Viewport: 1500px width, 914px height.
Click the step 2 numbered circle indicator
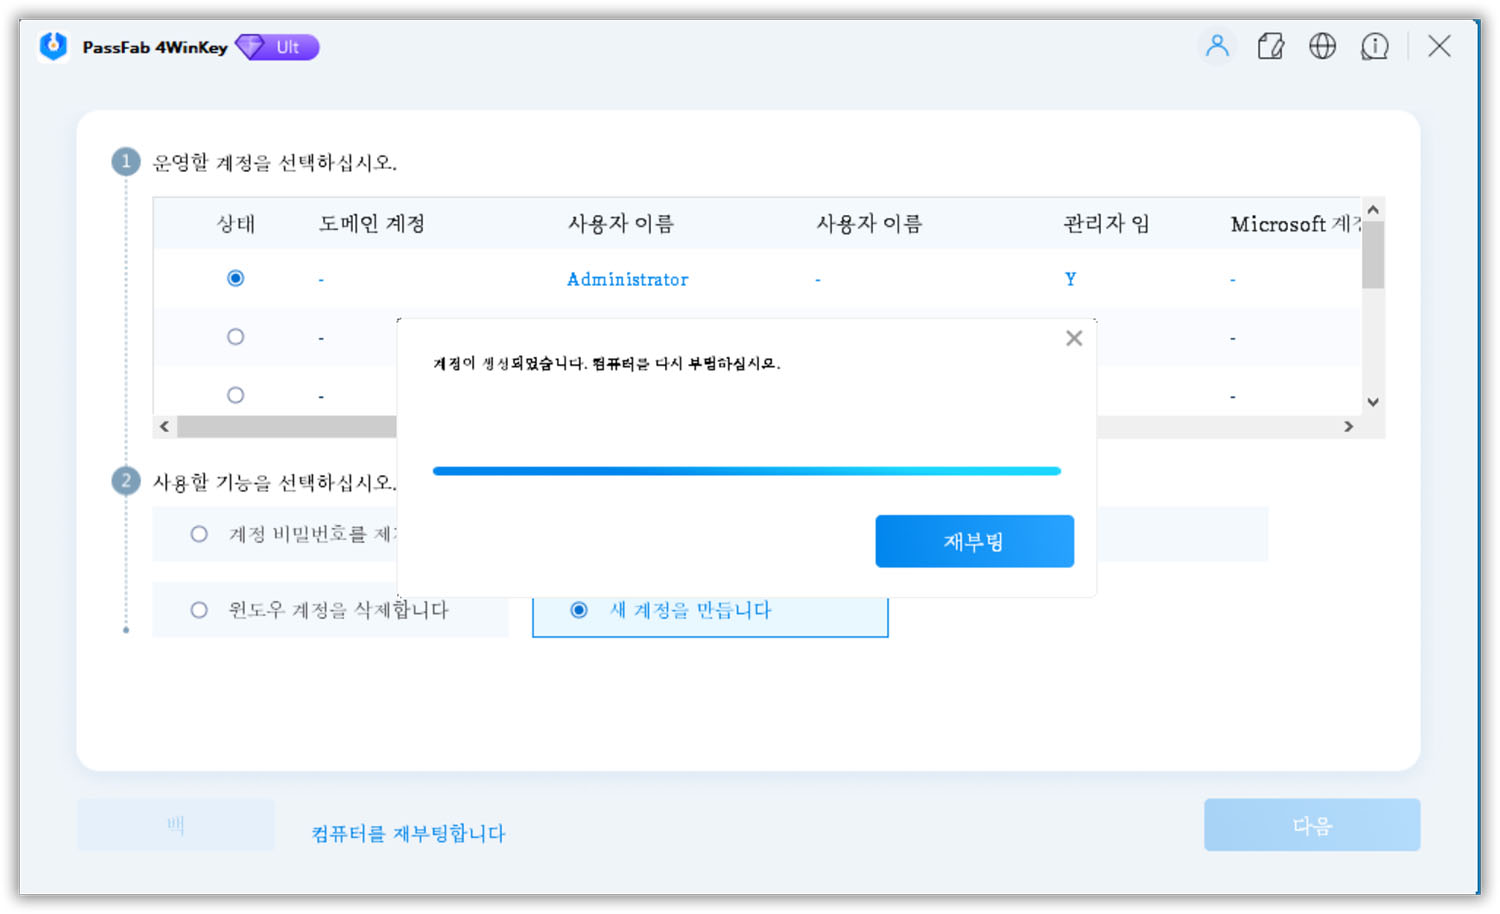[125, 480]
